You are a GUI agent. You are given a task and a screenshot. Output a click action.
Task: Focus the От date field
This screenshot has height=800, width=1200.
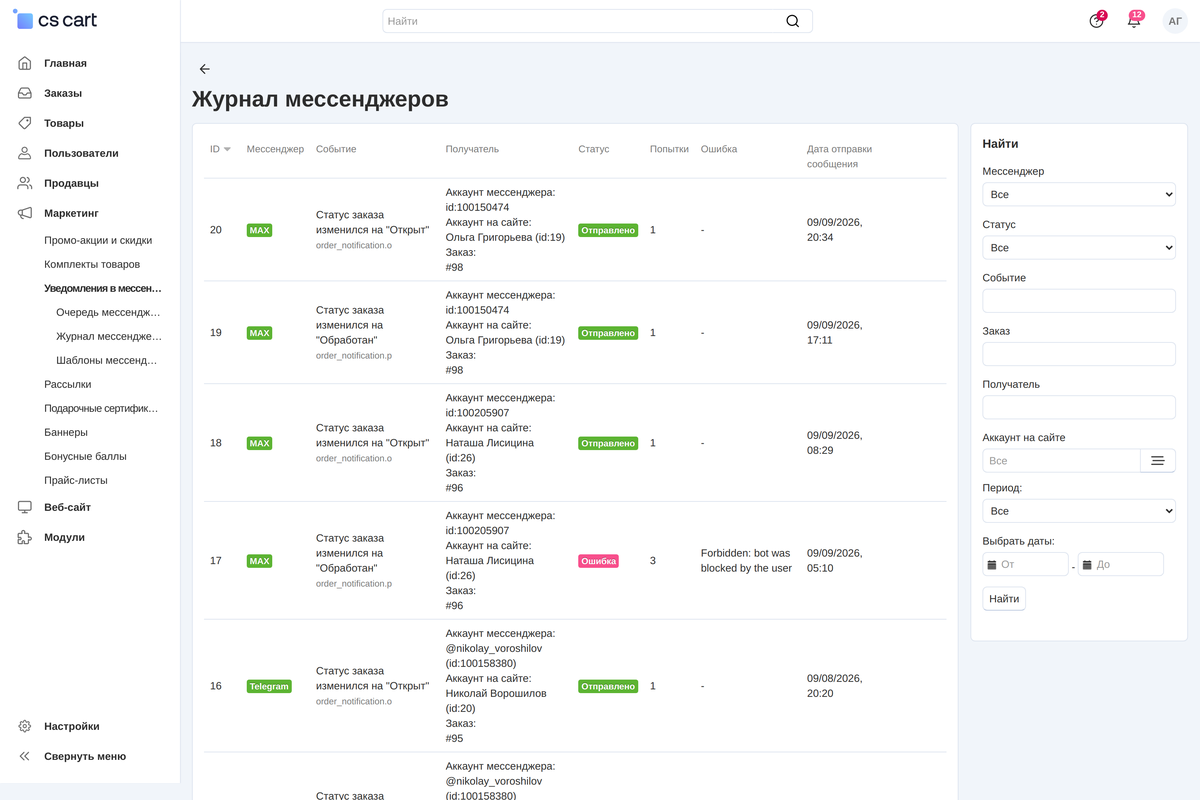(1026, 565)
